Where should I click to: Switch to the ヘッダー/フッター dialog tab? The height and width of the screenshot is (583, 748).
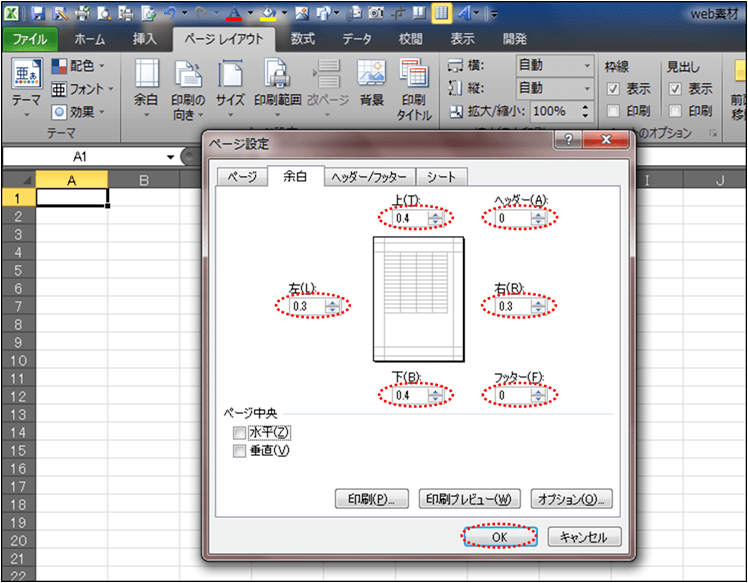pos(369,177)
